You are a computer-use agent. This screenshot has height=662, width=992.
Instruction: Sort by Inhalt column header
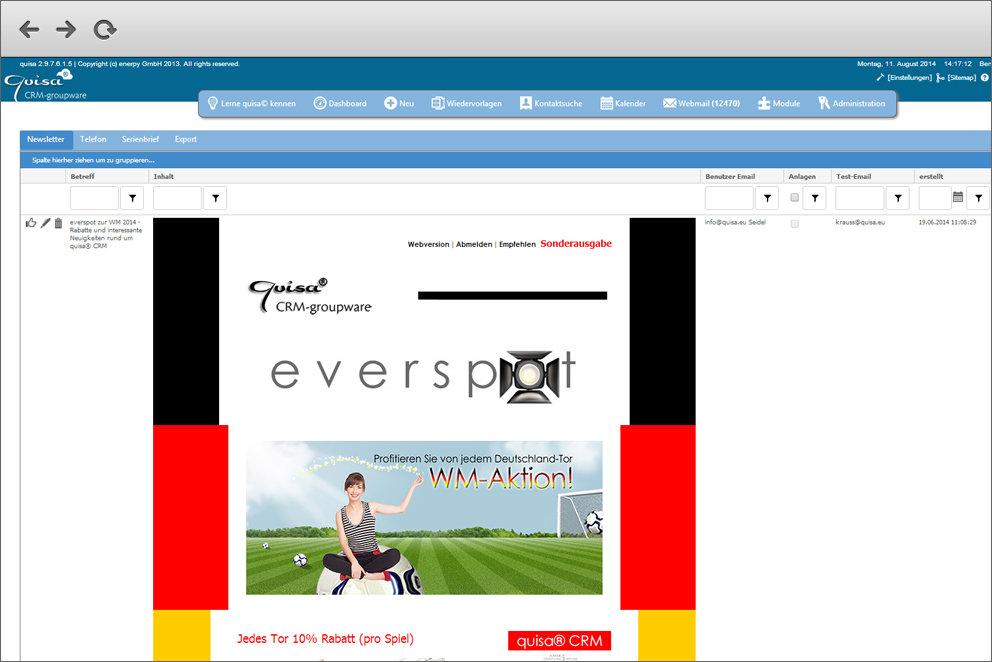(163, 177)
